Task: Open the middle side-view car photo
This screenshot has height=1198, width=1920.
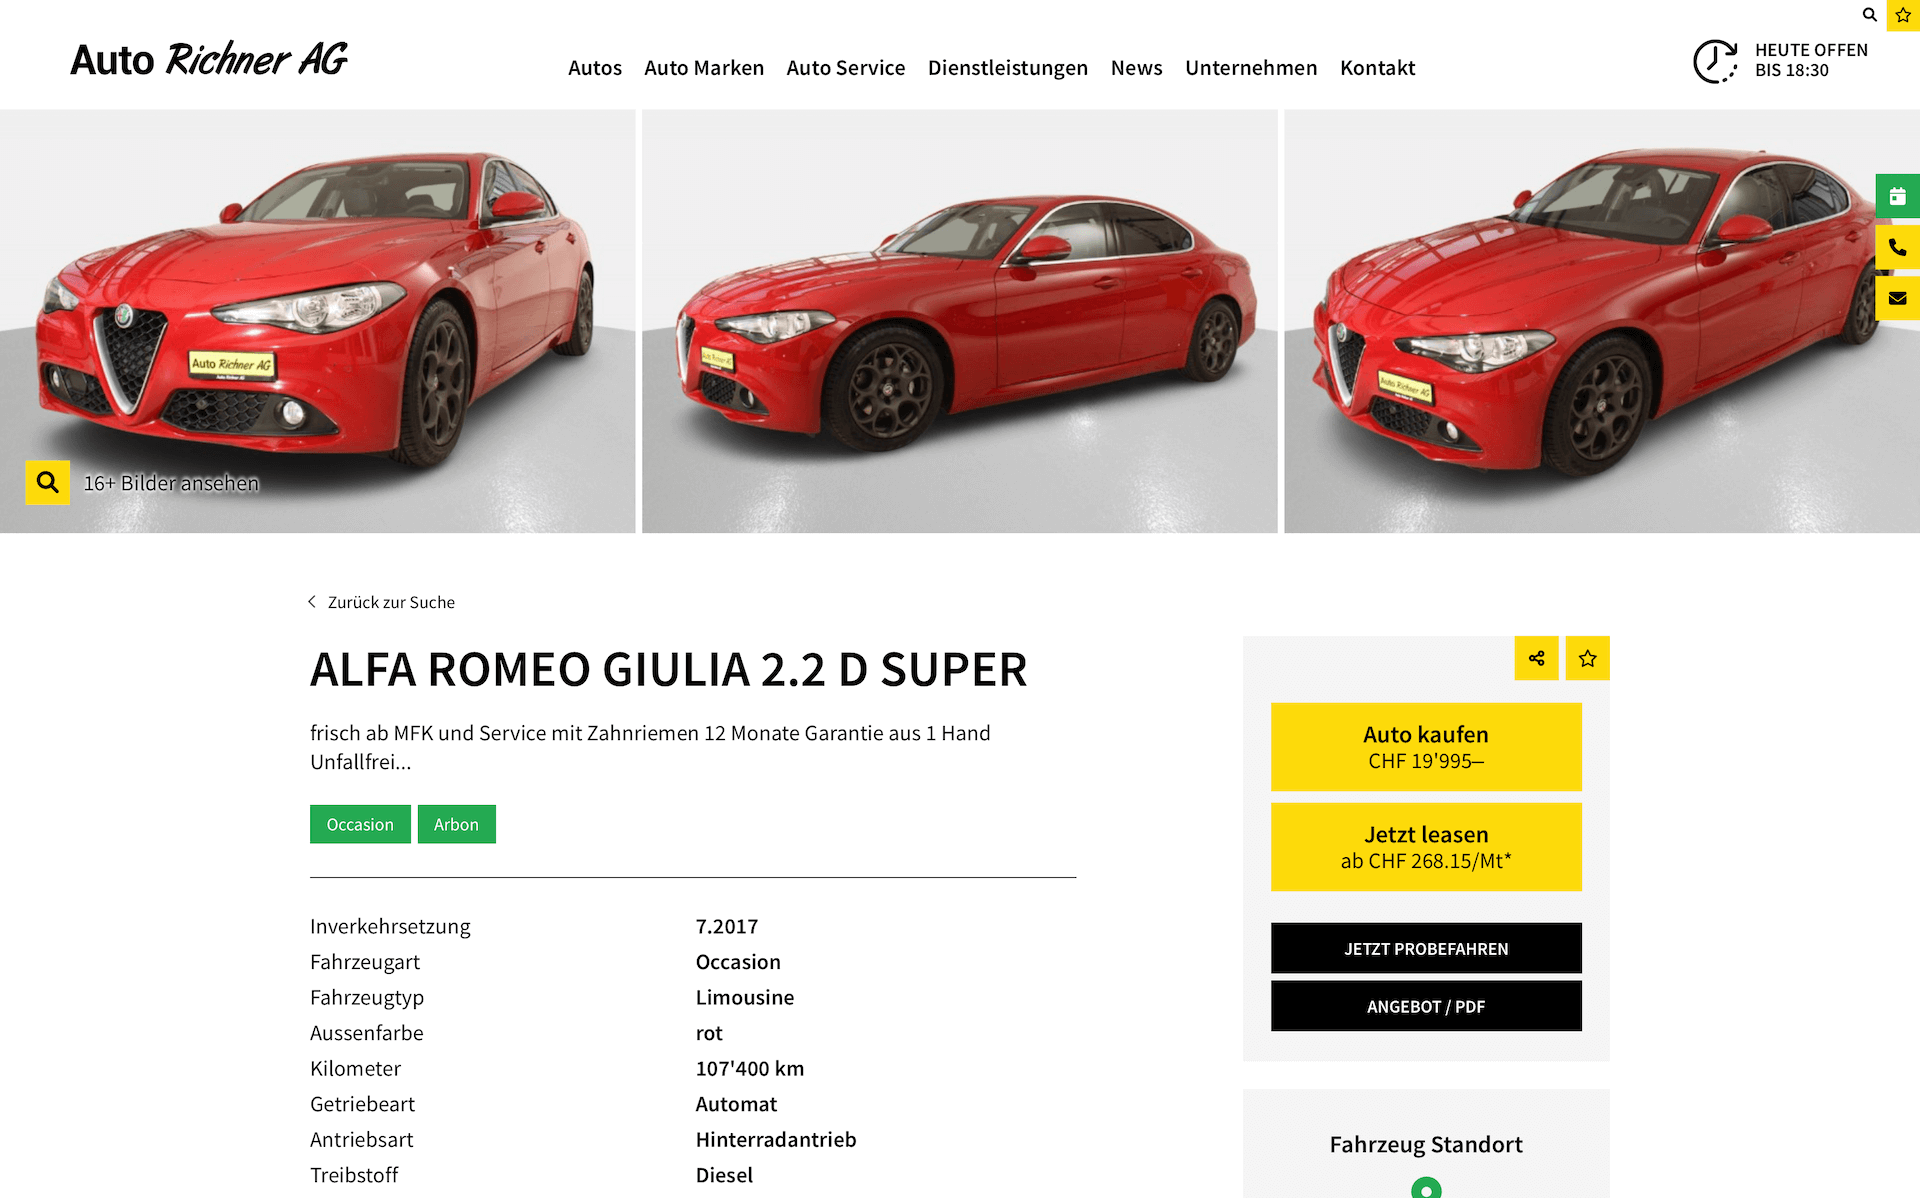Action: coord(960,321)
